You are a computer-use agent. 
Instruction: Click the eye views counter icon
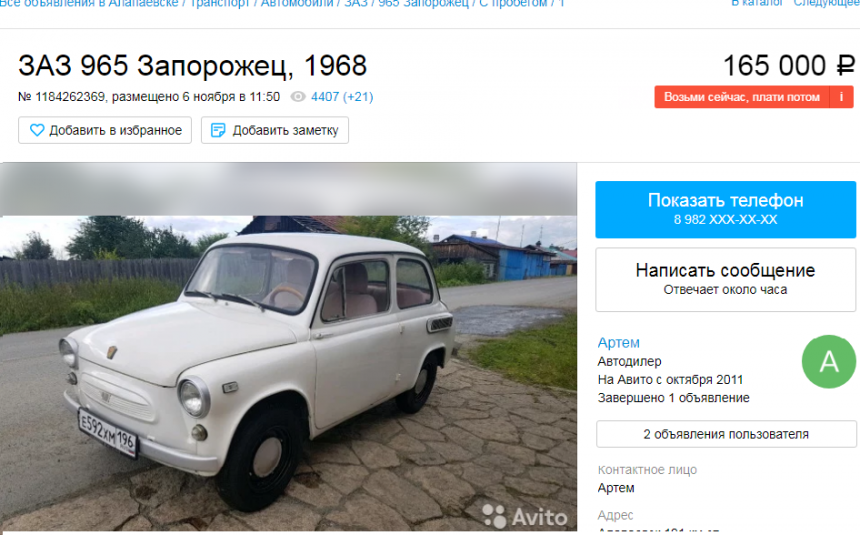click(x=298, y=97)
